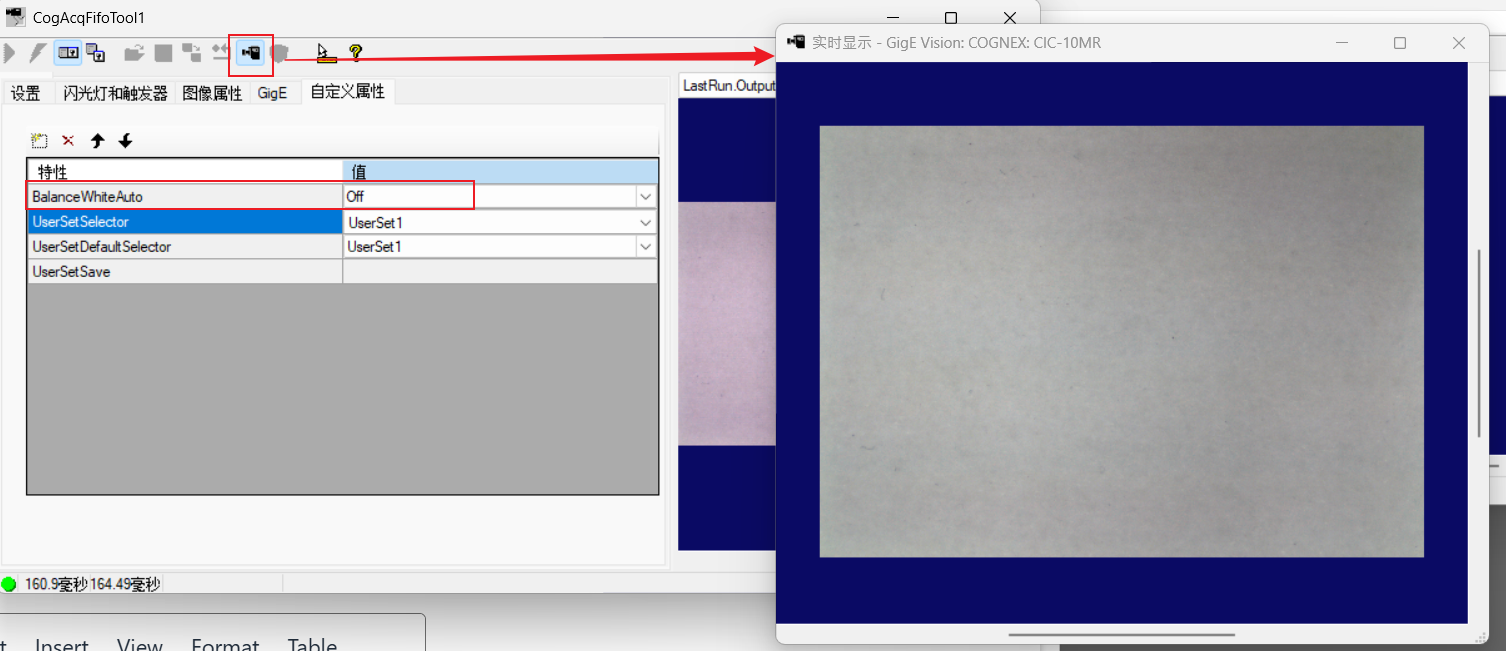Viewport: 1506px width, 651px height.
Task: Open help with the yellow question mark
Action: pos(355,53)
